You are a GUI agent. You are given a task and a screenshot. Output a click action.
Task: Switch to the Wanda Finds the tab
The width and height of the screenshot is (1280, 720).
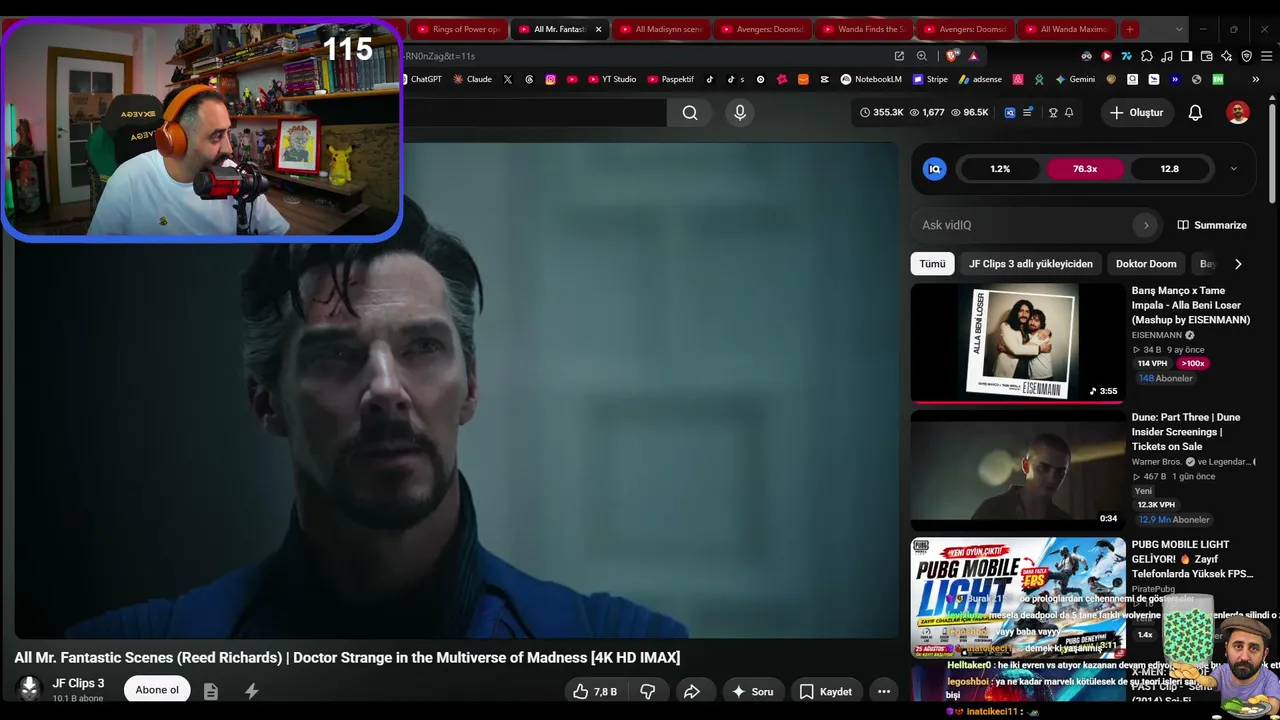coord(865,29)
